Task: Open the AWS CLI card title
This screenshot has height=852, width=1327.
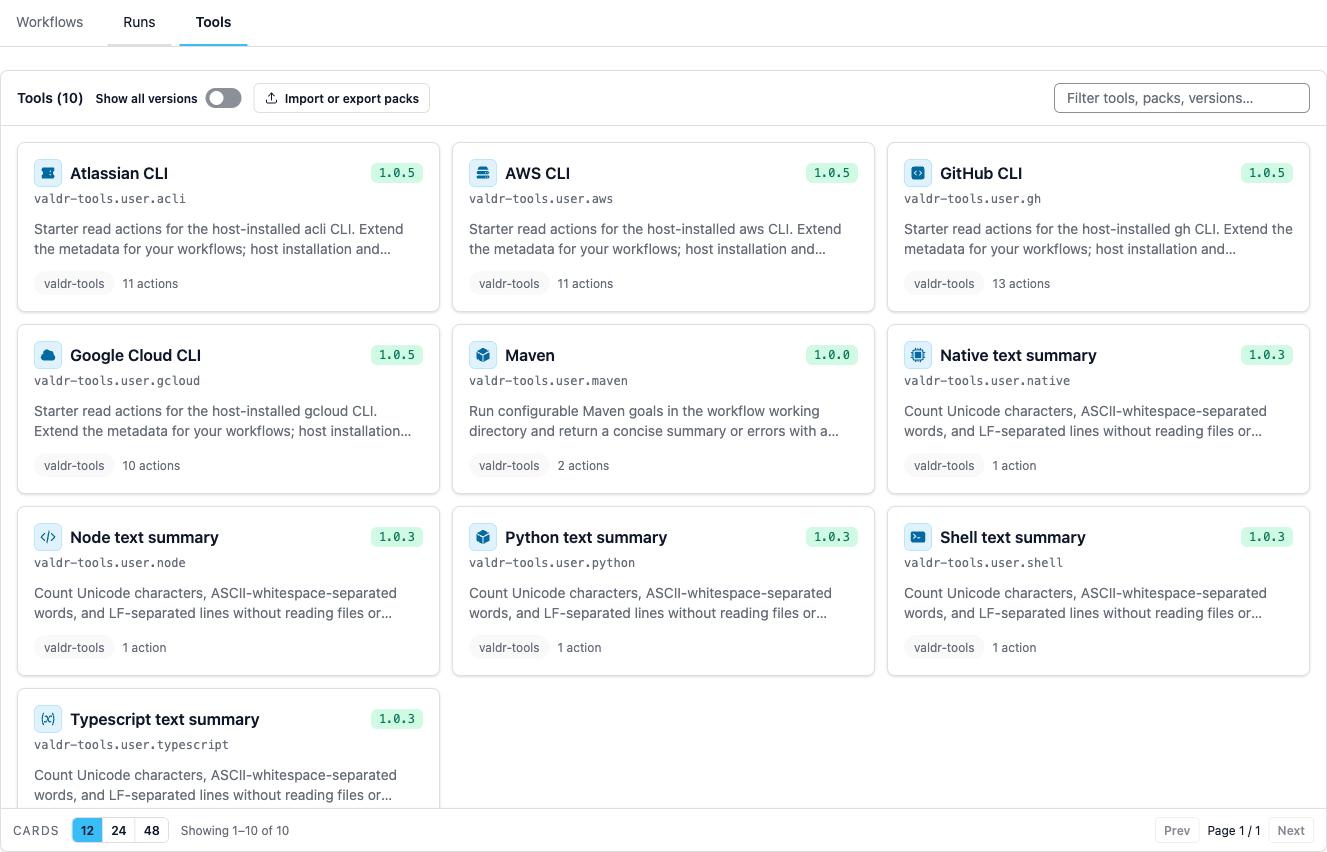Action: coord(538,173)
